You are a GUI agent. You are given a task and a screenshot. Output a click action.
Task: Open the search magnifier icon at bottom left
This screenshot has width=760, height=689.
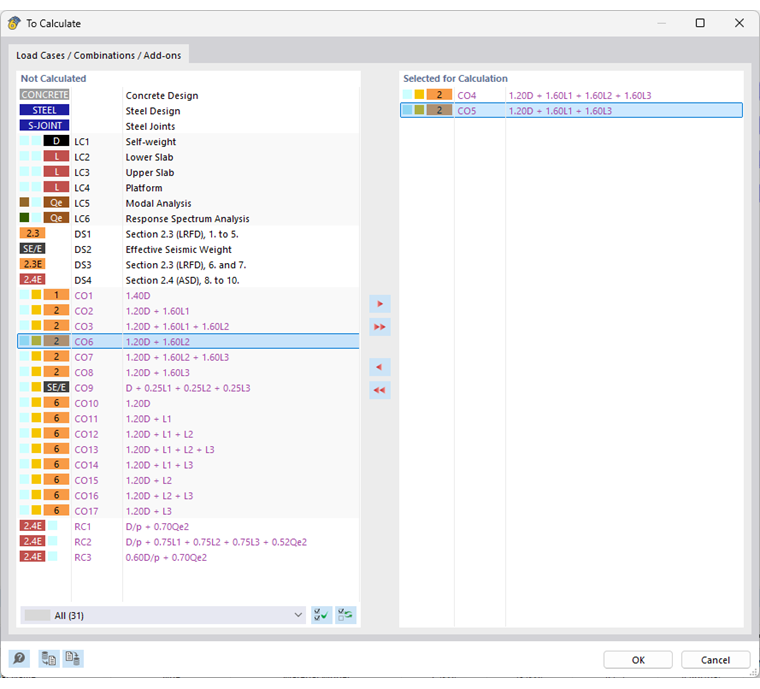coord(19,658)
